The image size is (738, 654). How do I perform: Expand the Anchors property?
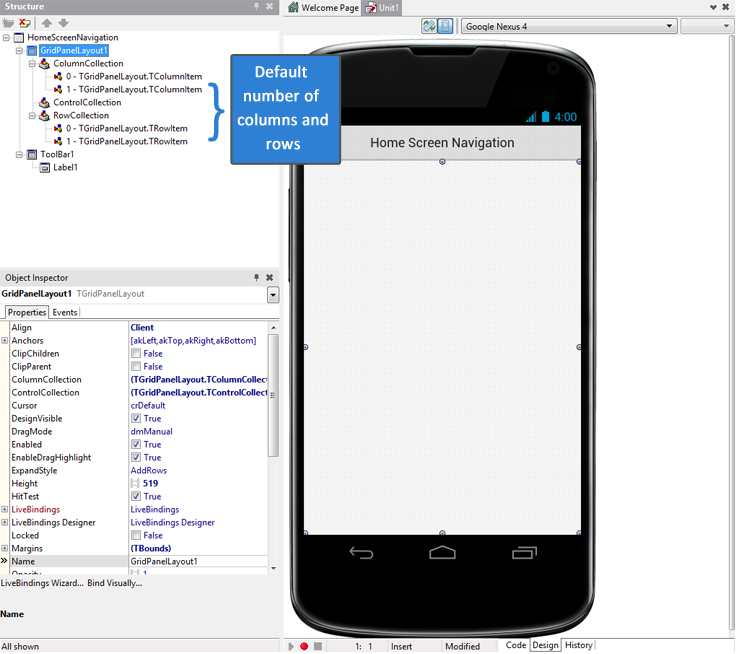5,341
